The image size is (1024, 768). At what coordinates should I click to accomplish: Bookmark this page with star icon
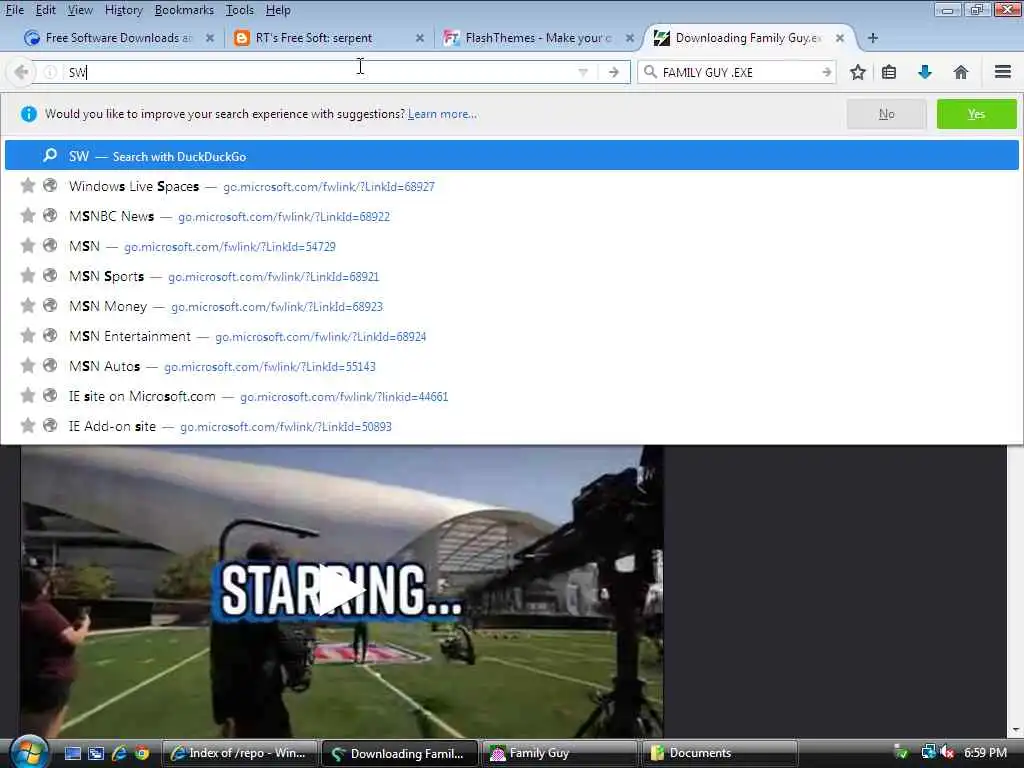pyautogui.click(x=857, y=72)
